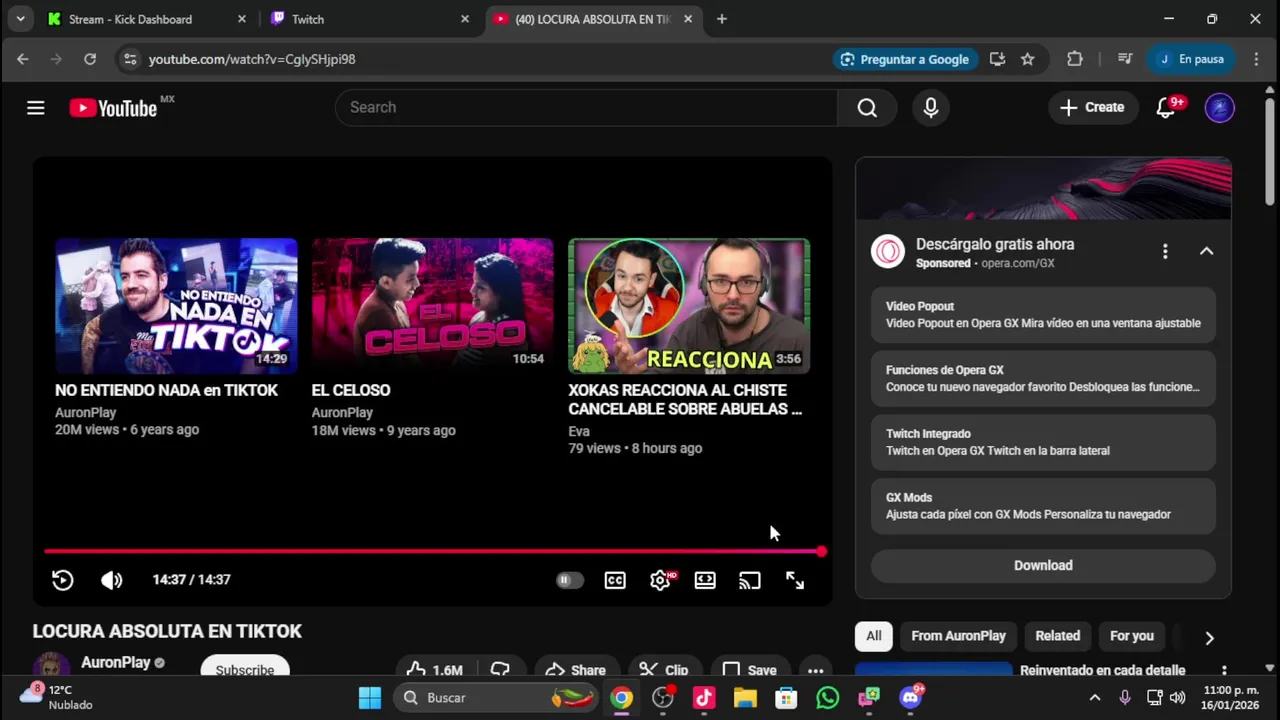Toggle closed captions on the video
Image resolution: width=1280 pixels, height=720 pixels.
click(x=615, y=580)
